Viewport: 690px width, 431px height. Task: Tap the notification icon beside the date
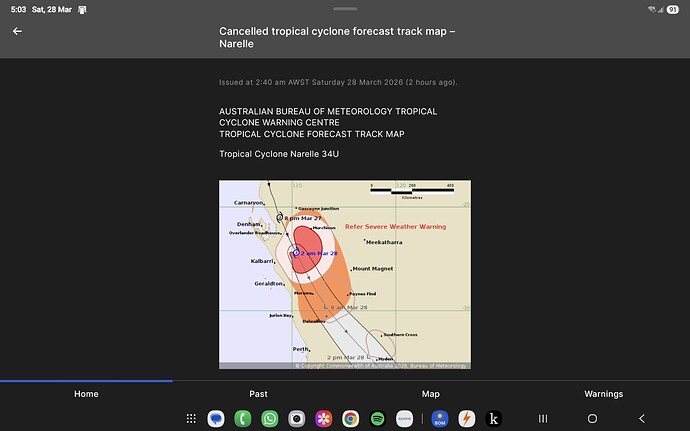click(82, 10)
